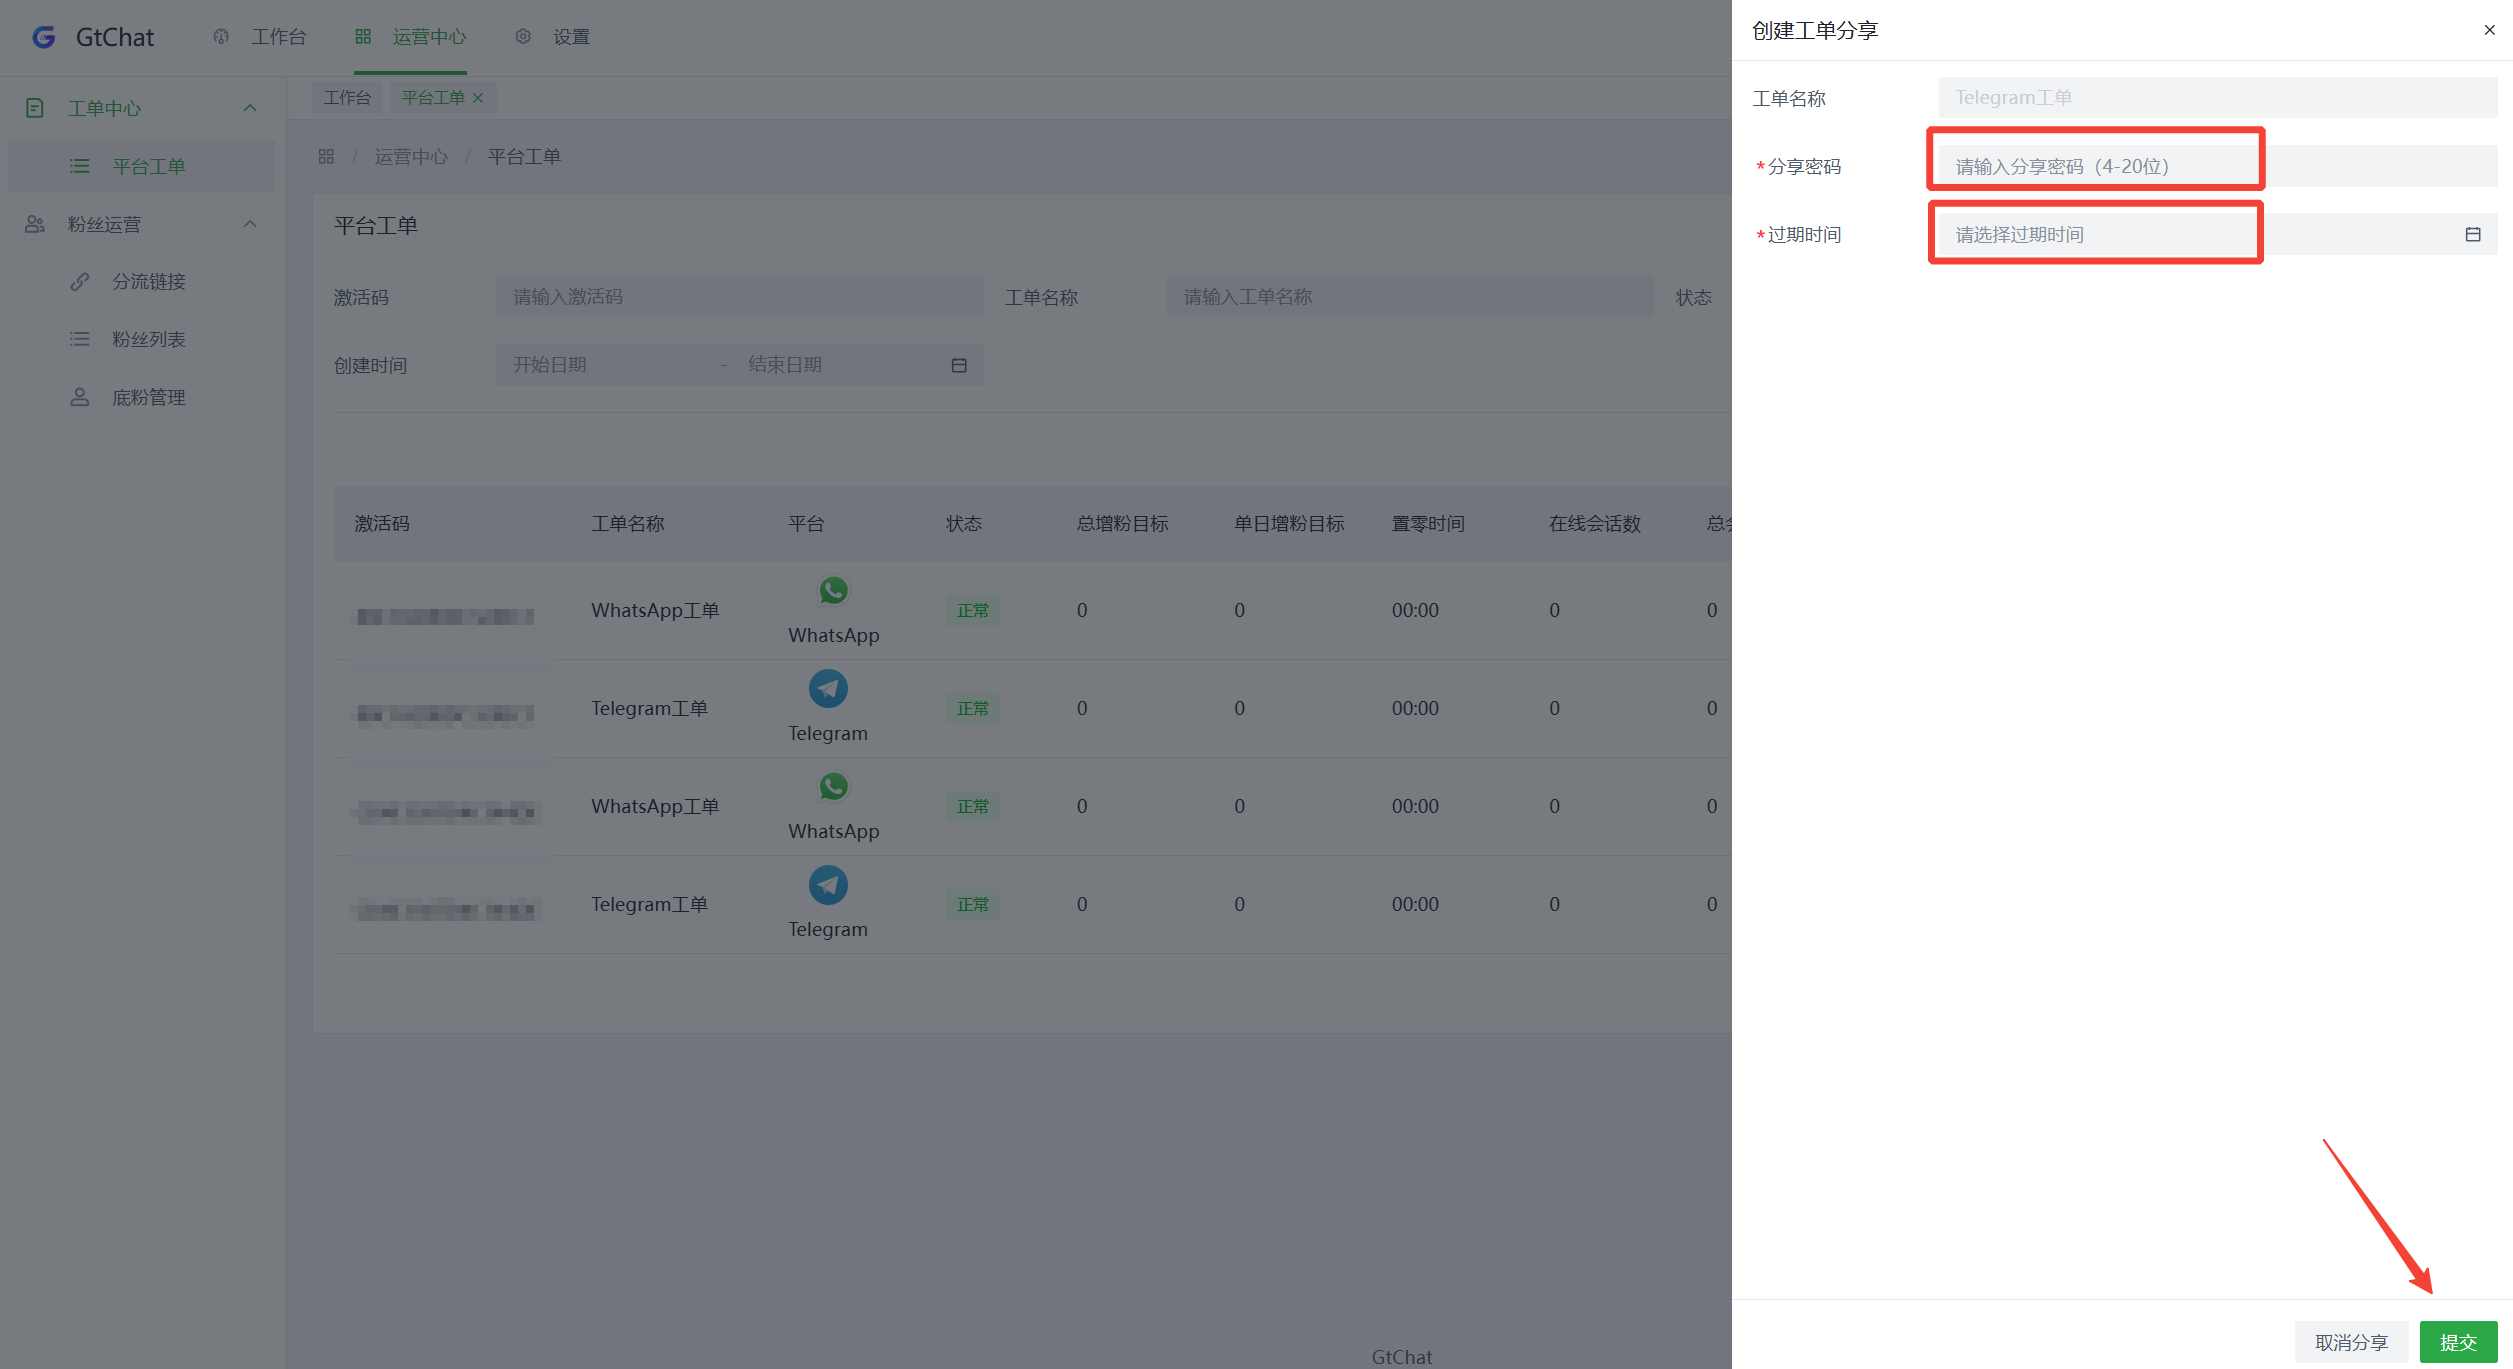This screenshot has height=1369, width=2513.
Task: Click the 平台工单 tab close X
Action: click(x=478, y=98)
